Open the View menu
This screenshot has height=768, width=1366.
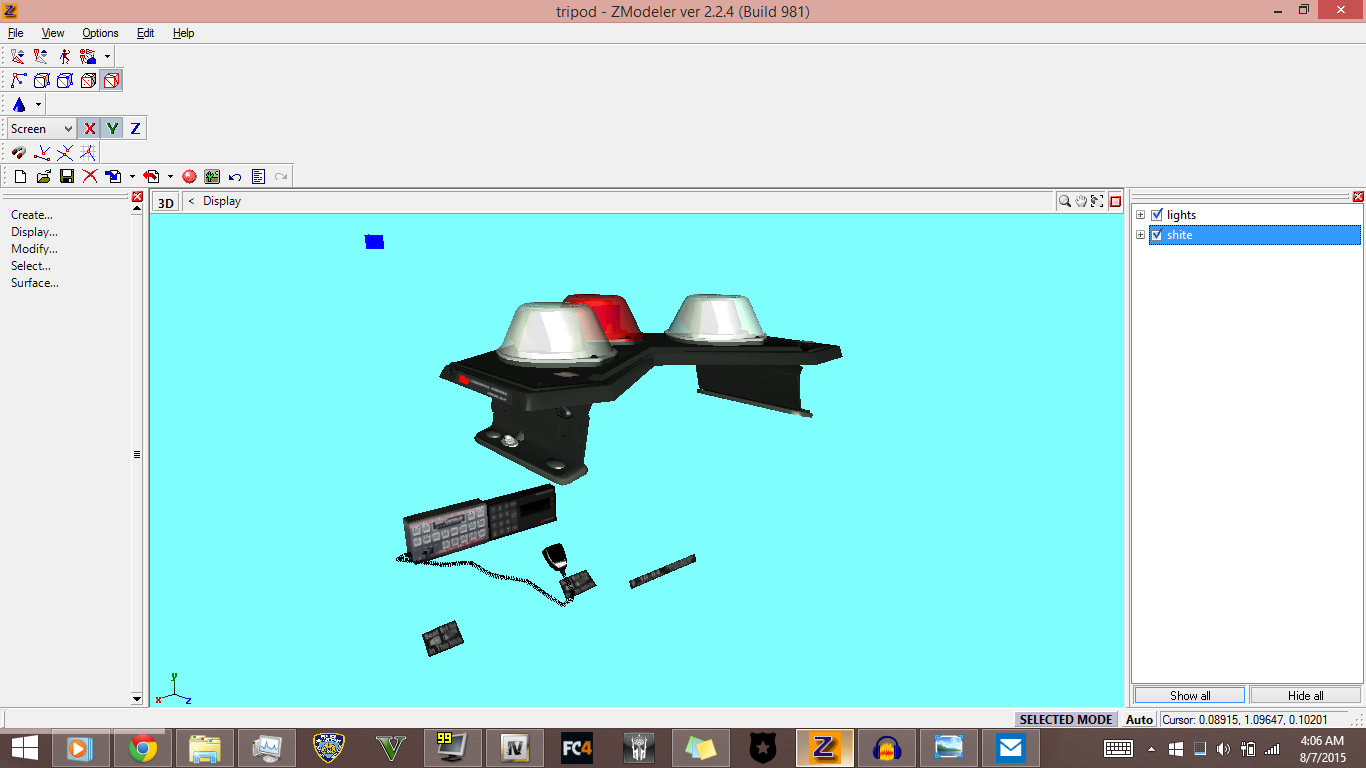pos(53,33)
